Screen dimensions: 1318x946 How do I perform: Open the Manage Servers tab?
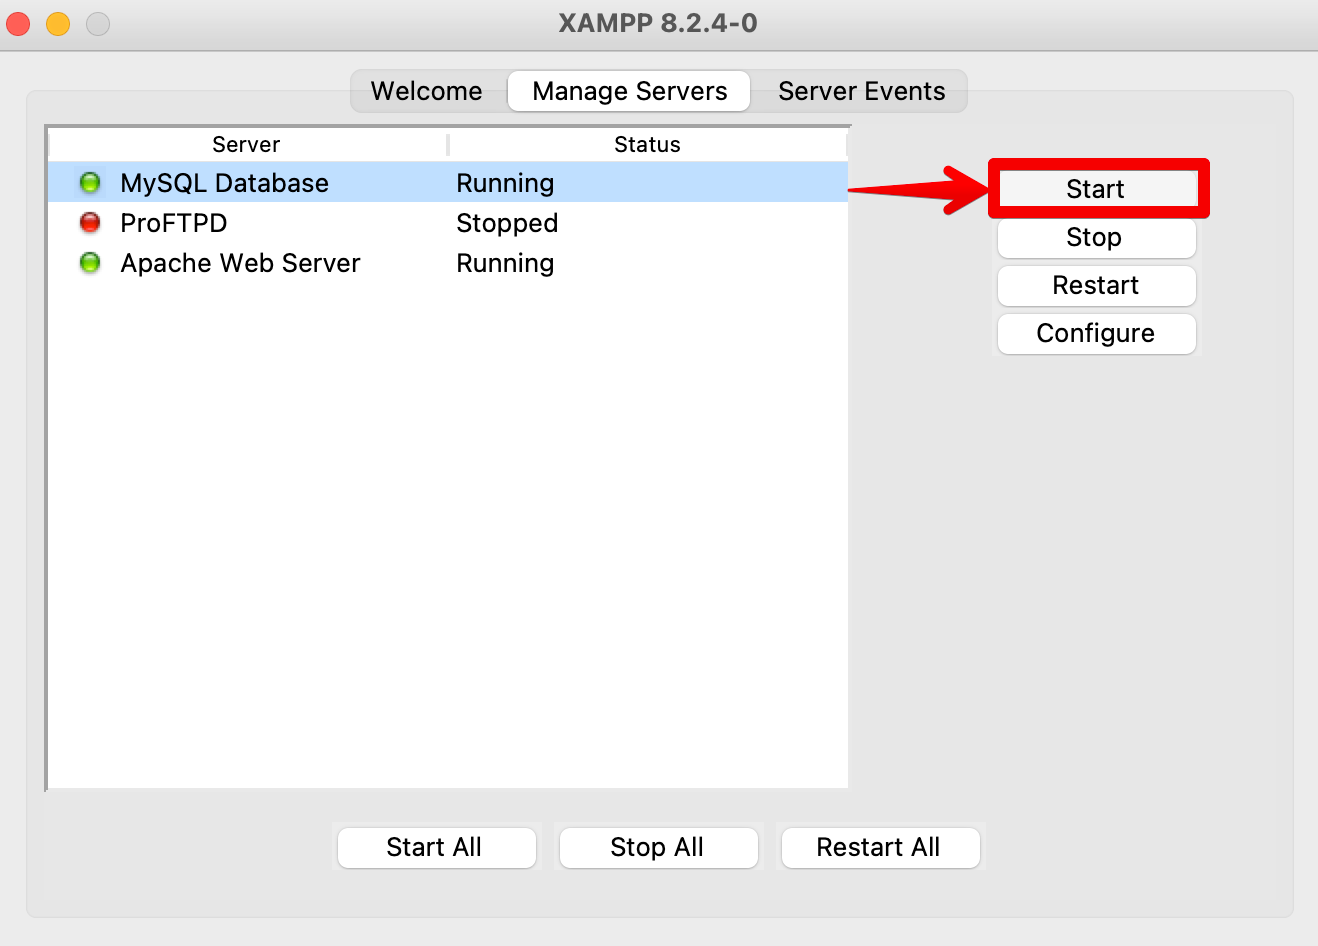[629, 91]
